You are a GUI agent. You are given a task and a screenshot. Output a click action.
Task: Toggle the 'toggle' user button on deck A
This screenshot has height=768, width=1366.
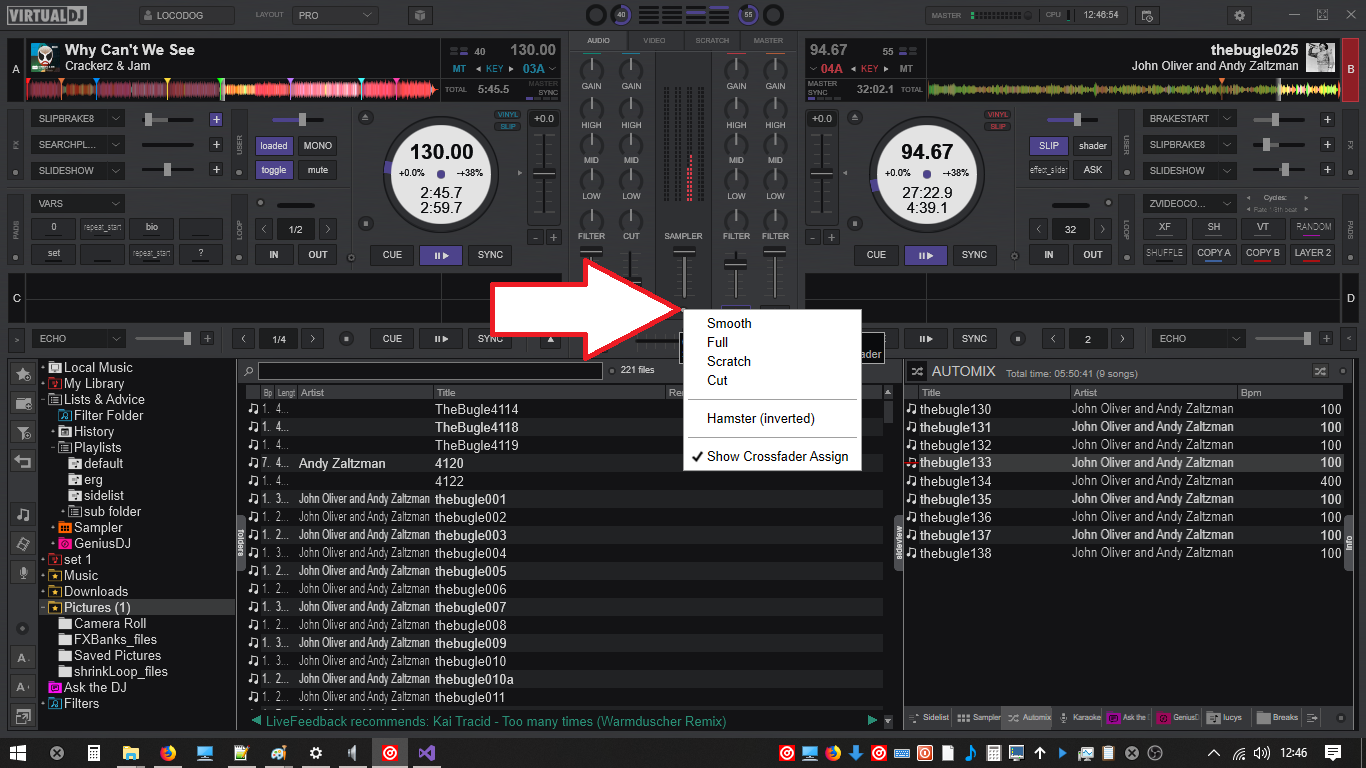click(274, 170)
